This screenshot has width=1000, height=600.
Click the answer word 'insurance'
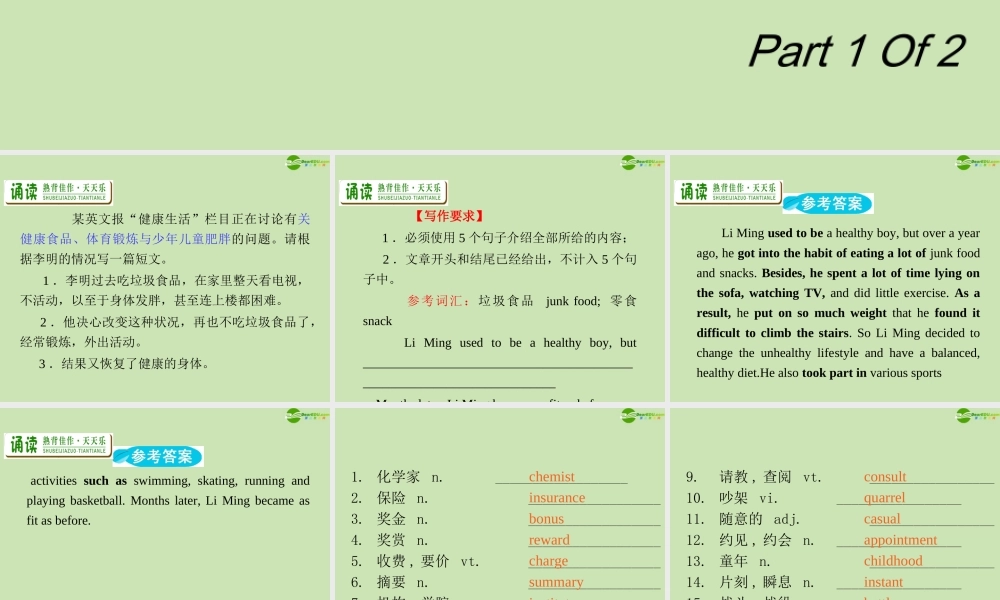point(557,497)
